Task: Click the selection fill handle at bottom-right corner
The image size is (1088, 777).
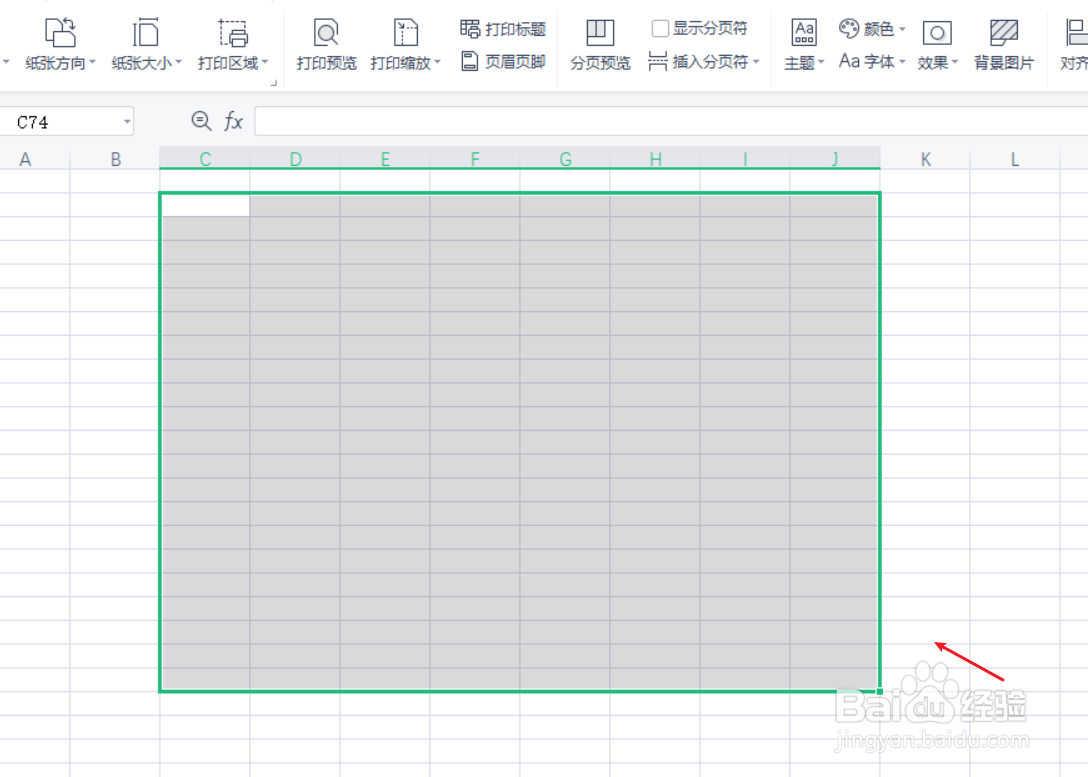Action: [x=880, y=691]
